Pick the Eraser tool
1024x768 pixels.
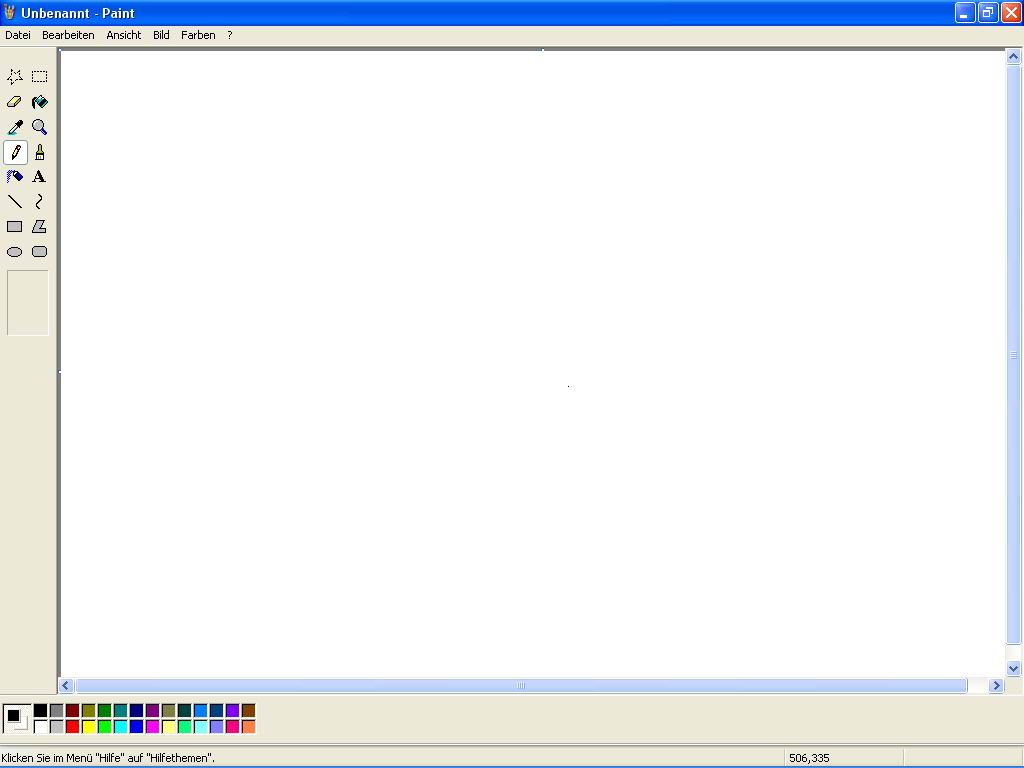pos(15,102)
